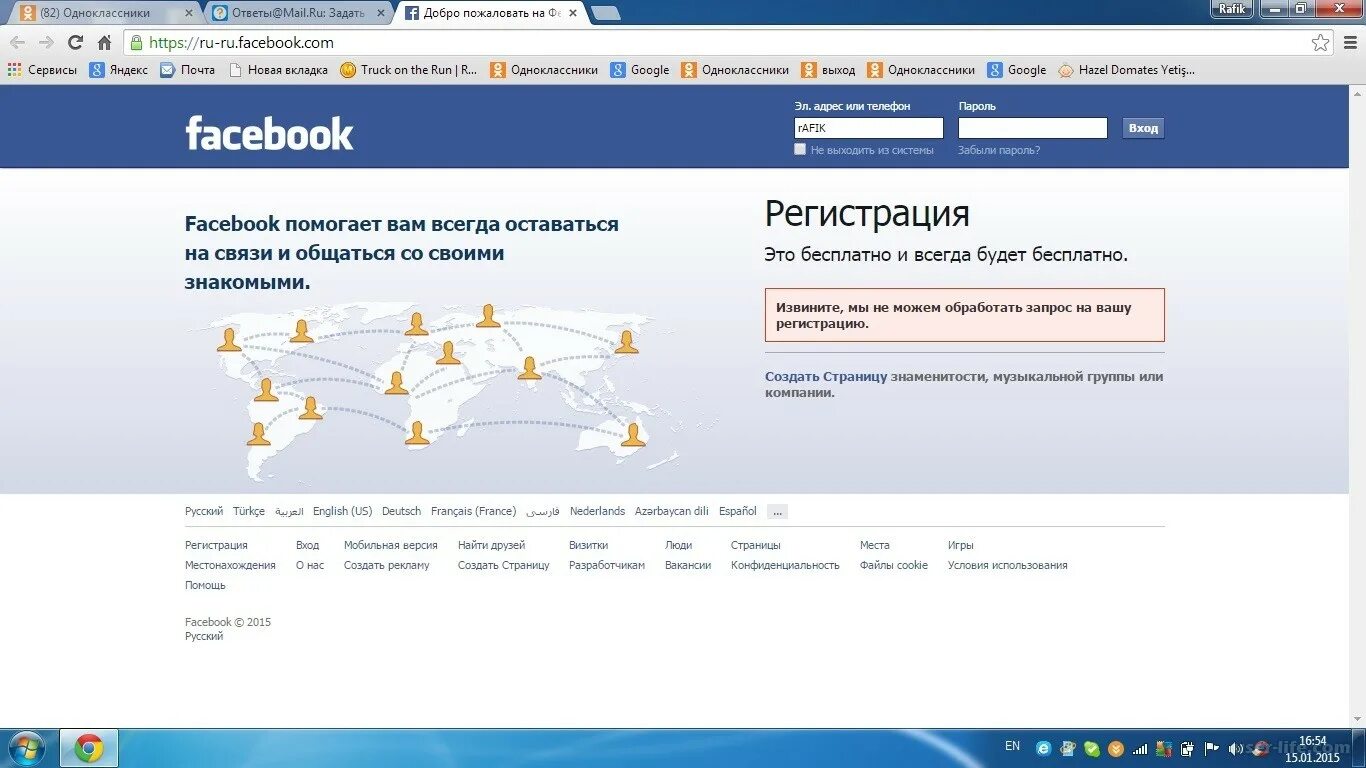The image size is (1366, 768).
Task: Open the Файлы cookie footer link
Action: pos(894,565)
